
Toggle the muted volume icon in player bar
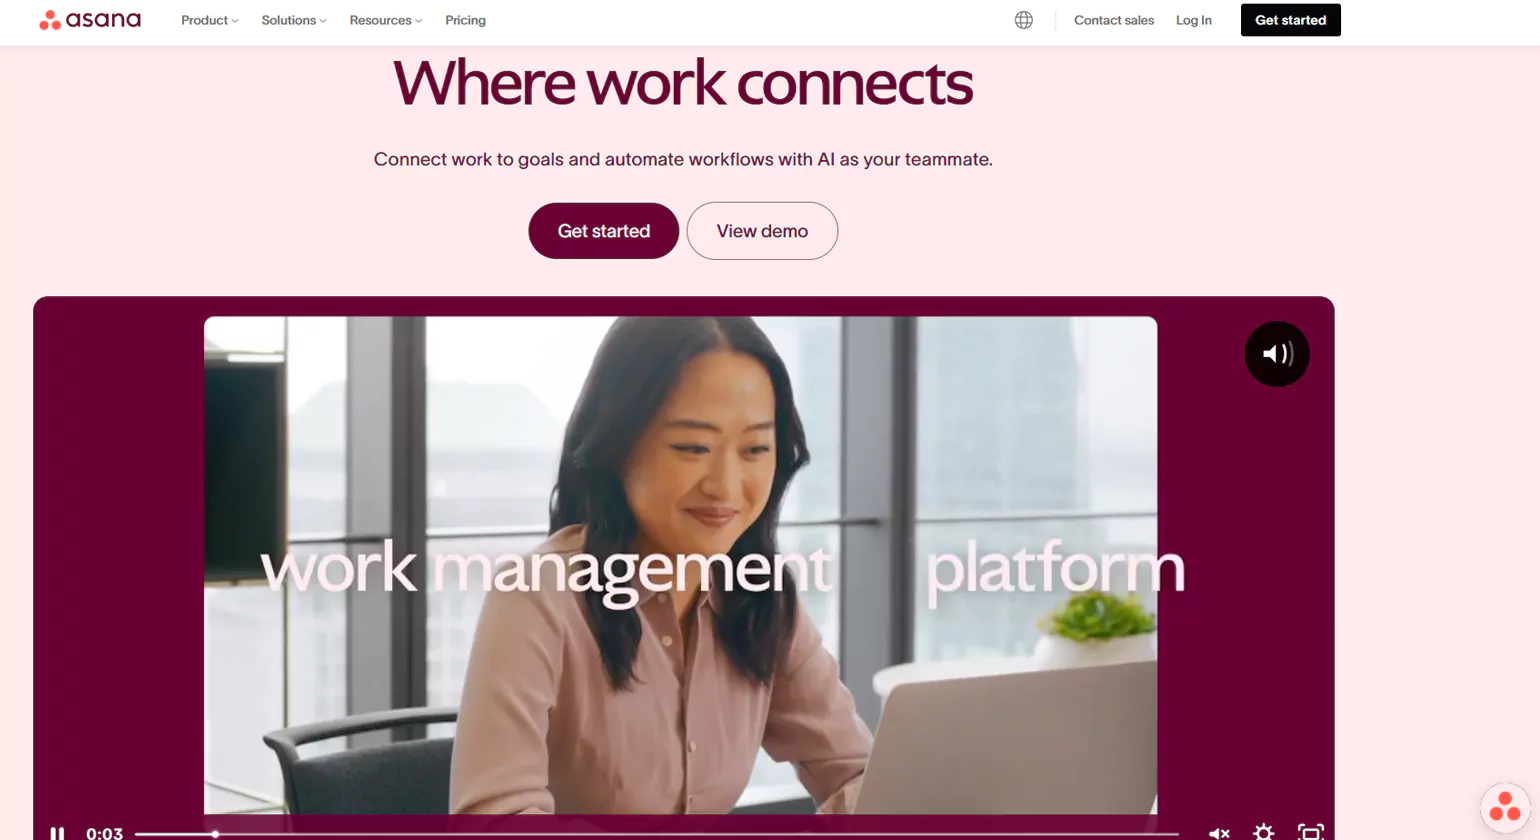click(x=1219, y=832)
